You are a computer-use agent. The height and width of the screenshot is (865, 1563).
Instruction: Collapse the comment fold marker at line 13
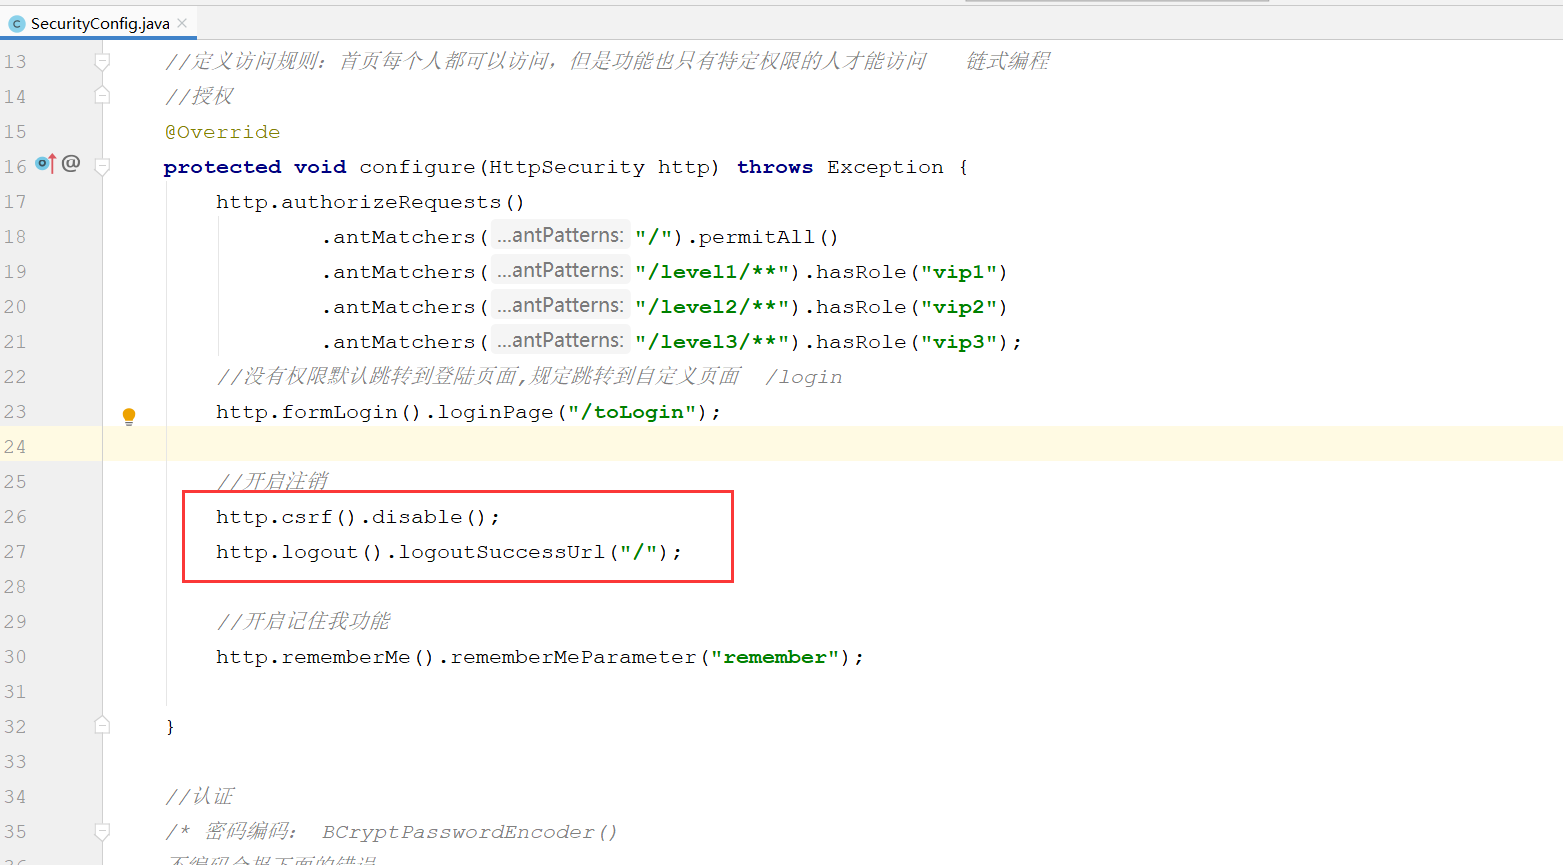[102, 62]
